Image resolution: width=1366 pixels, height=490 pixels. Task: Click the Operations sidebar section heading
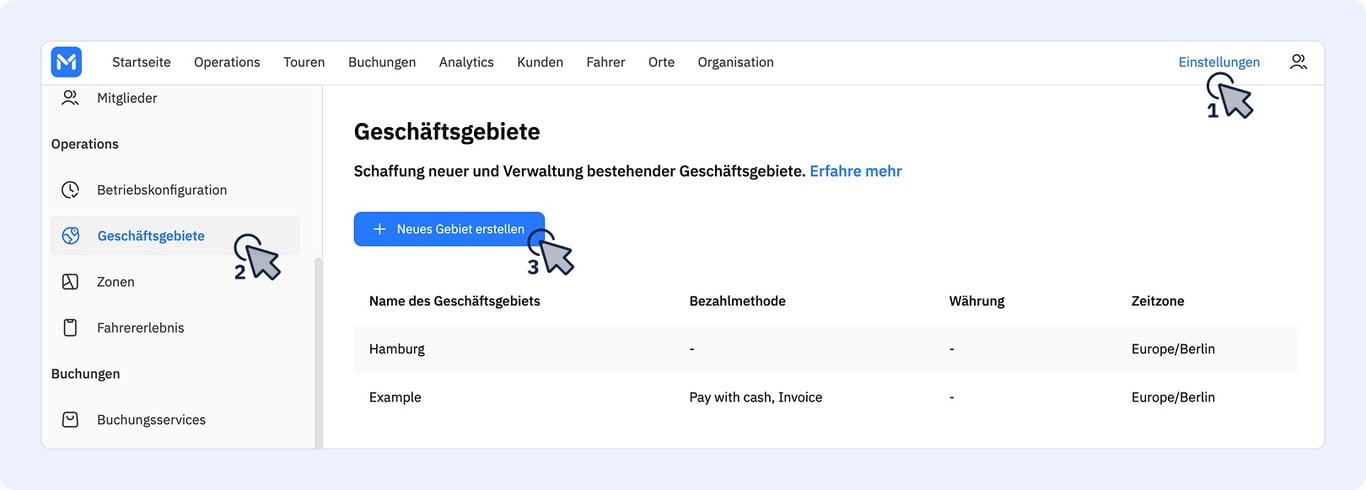(85, 144)
